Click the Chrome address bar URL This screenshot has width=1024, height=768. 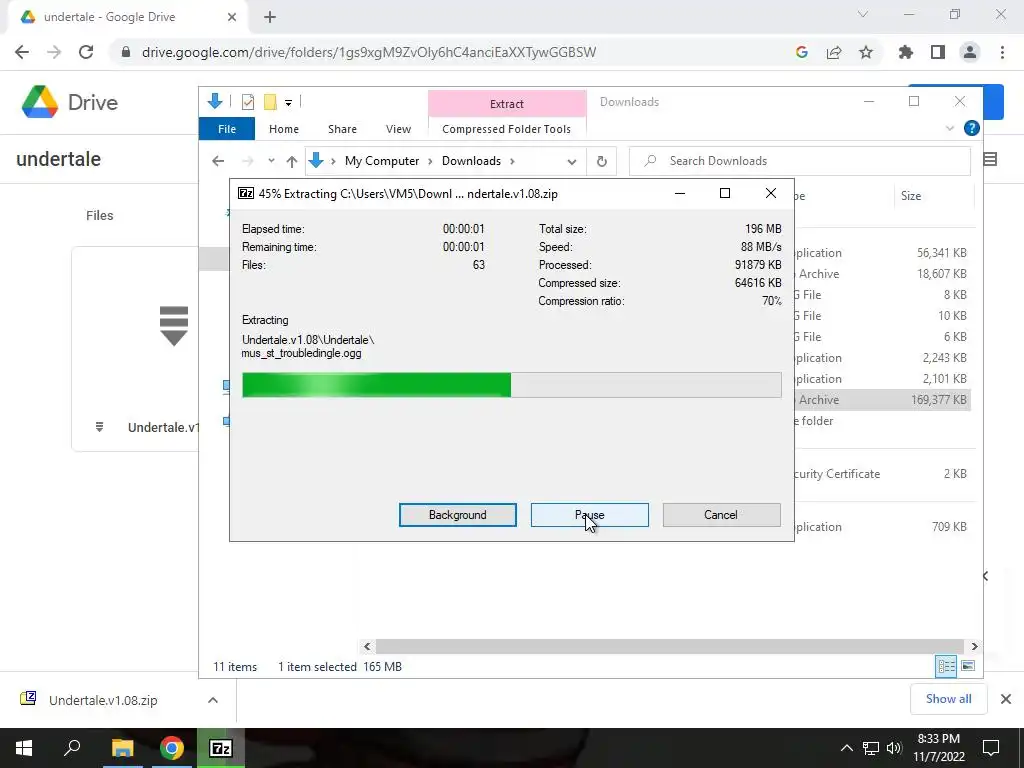[369, 52]
